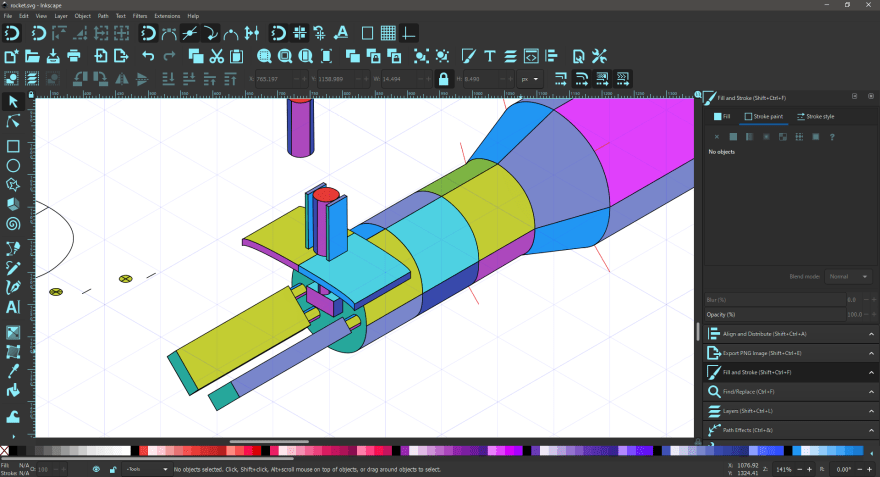Select the Selector arrow tool

(x=13, y=102)
